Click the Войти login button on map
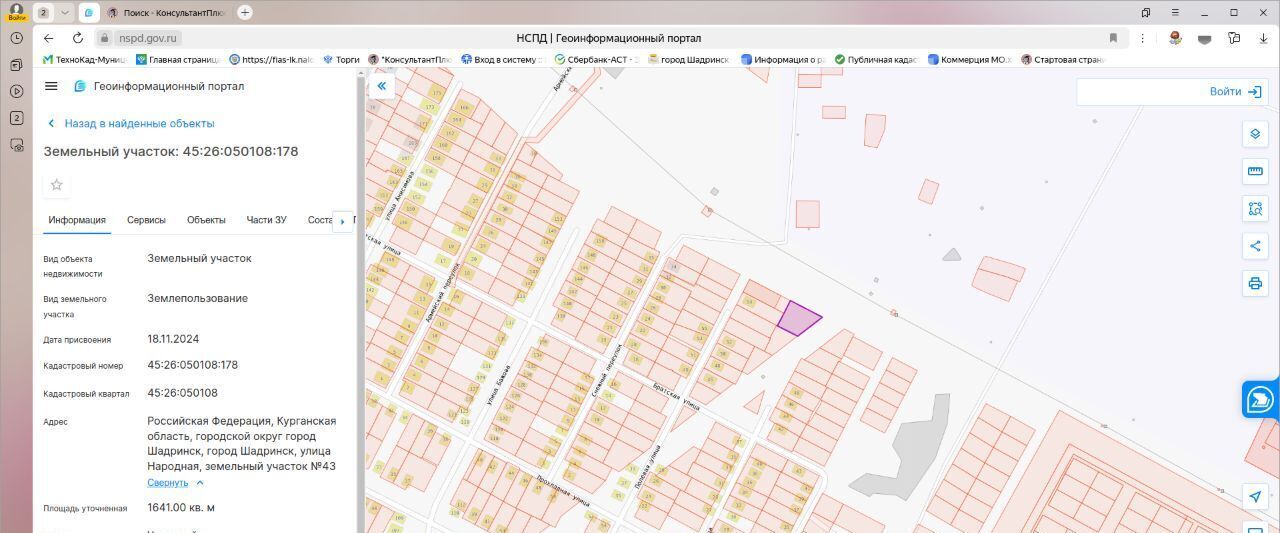The image size is (1280, 533). tap(1235, 91)
